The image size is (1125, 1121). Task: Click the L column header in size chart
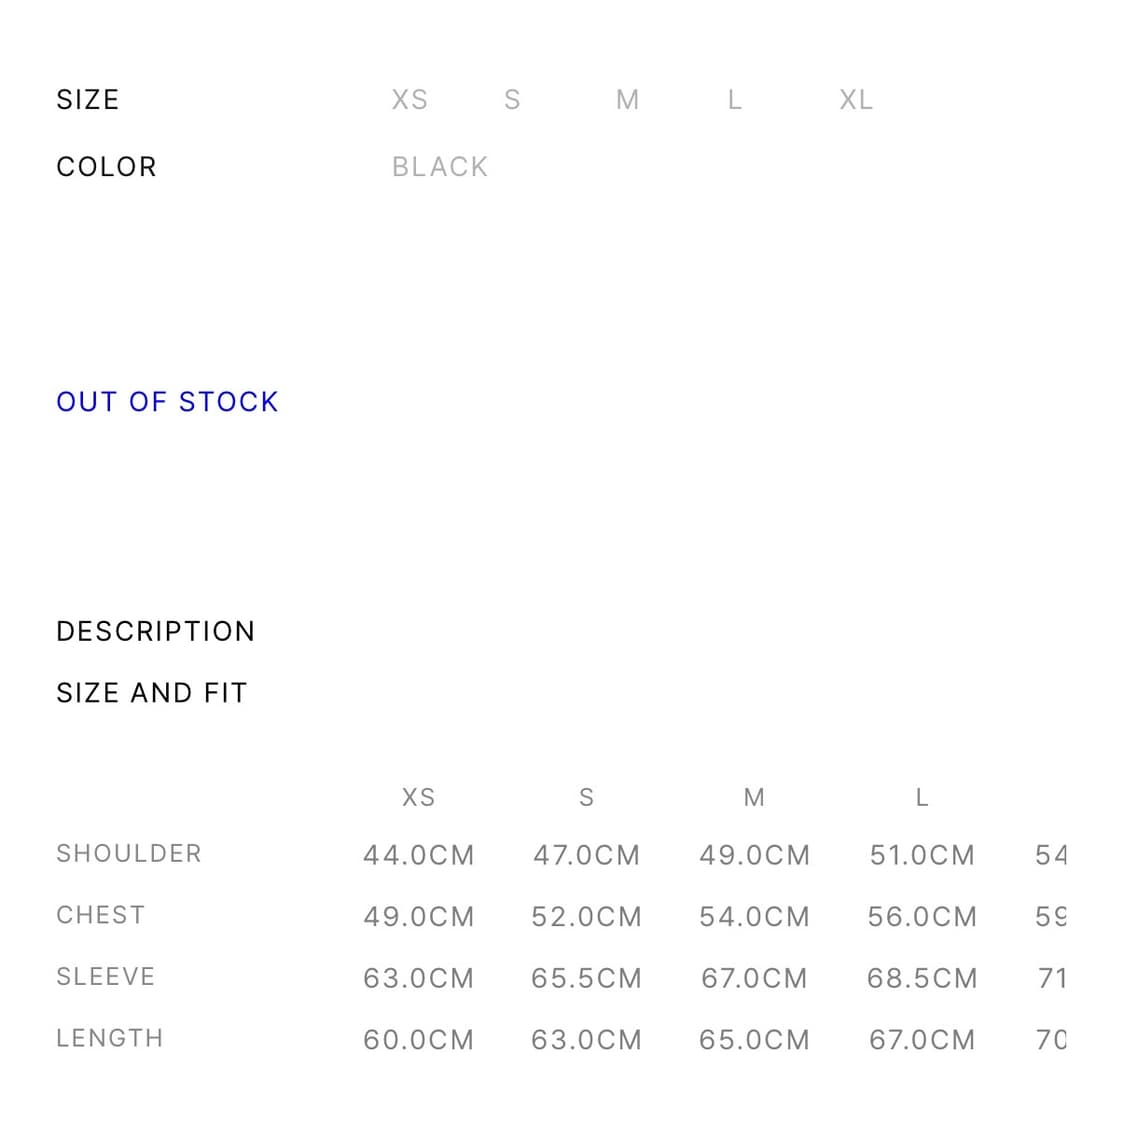pyautogui.click(x=922, y=798)
